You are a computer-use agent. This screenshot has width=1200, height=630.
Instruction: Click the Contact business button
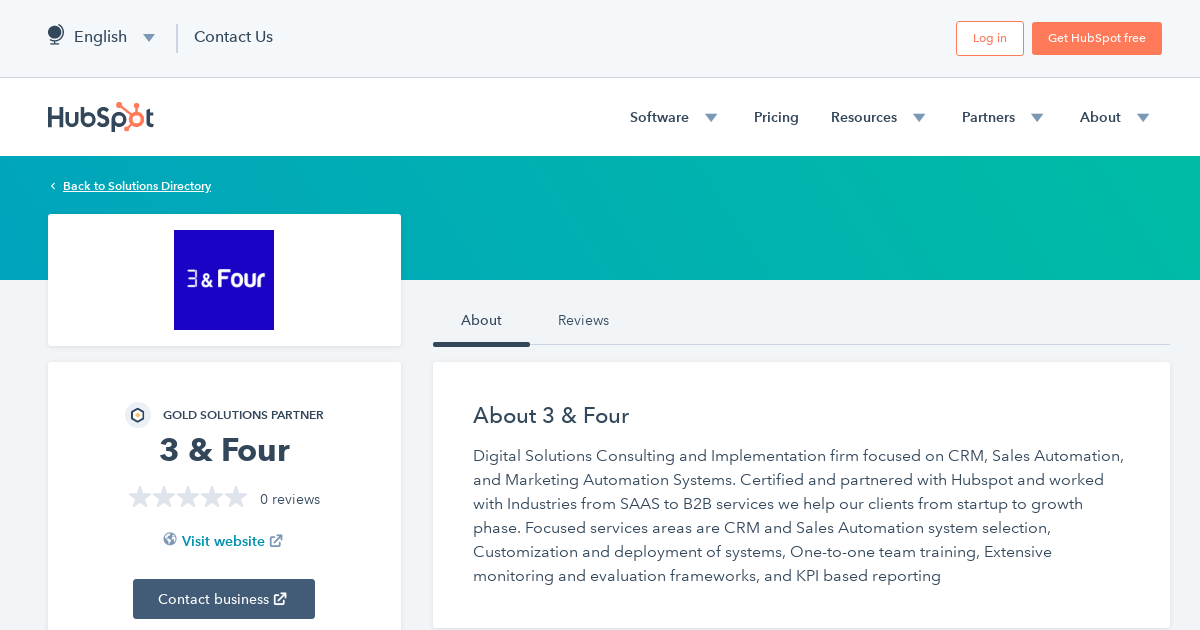point(224,599)
